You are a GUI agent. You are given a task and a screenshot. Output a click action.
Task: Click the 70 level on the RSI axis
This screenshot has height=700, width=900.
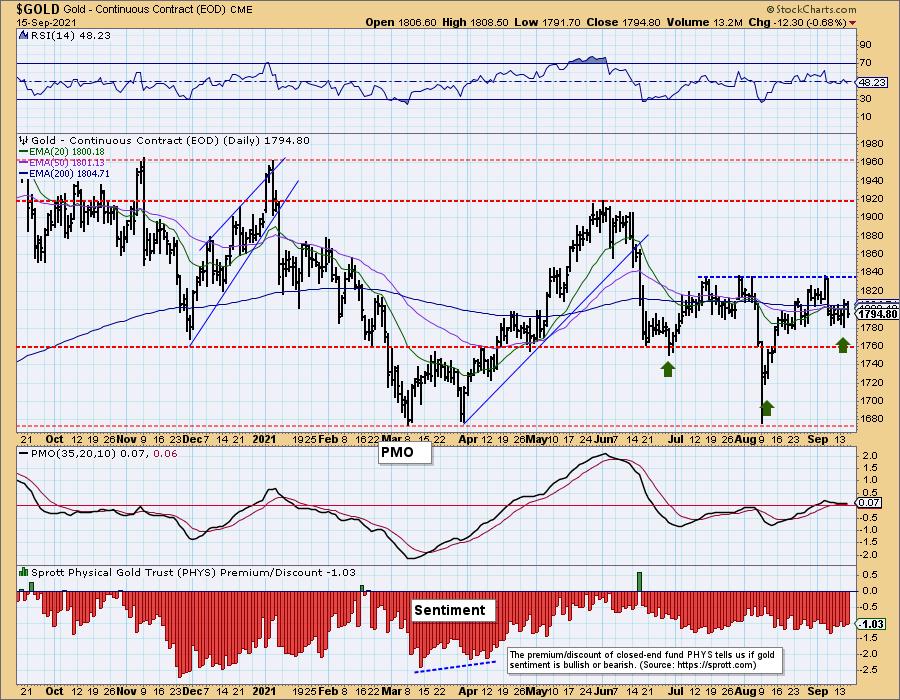865,63
